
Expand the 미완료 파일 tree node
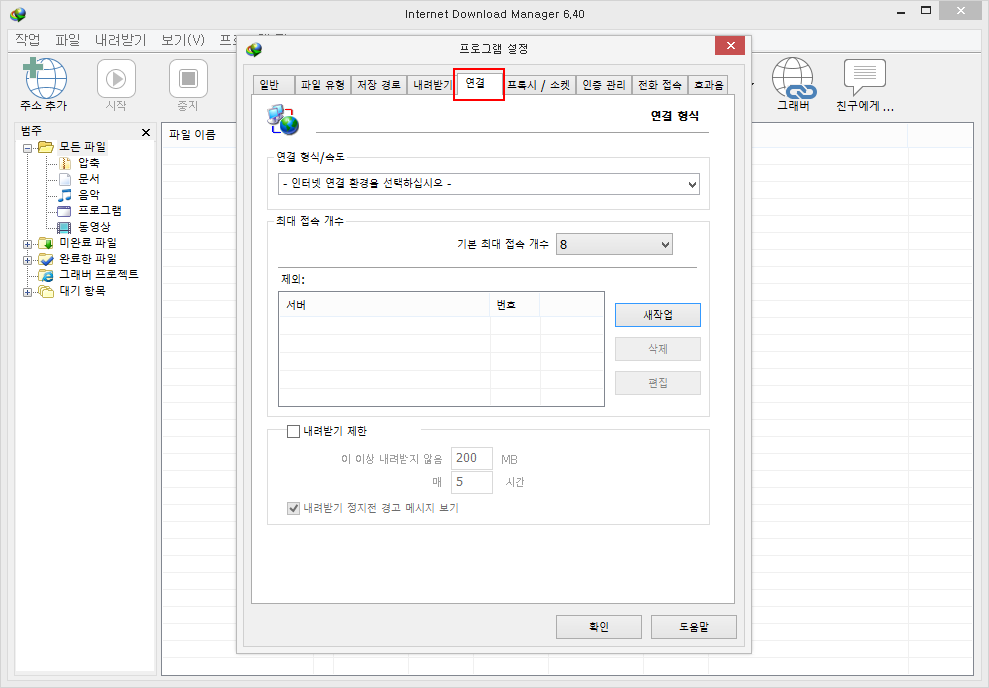[x=27, y=244]
